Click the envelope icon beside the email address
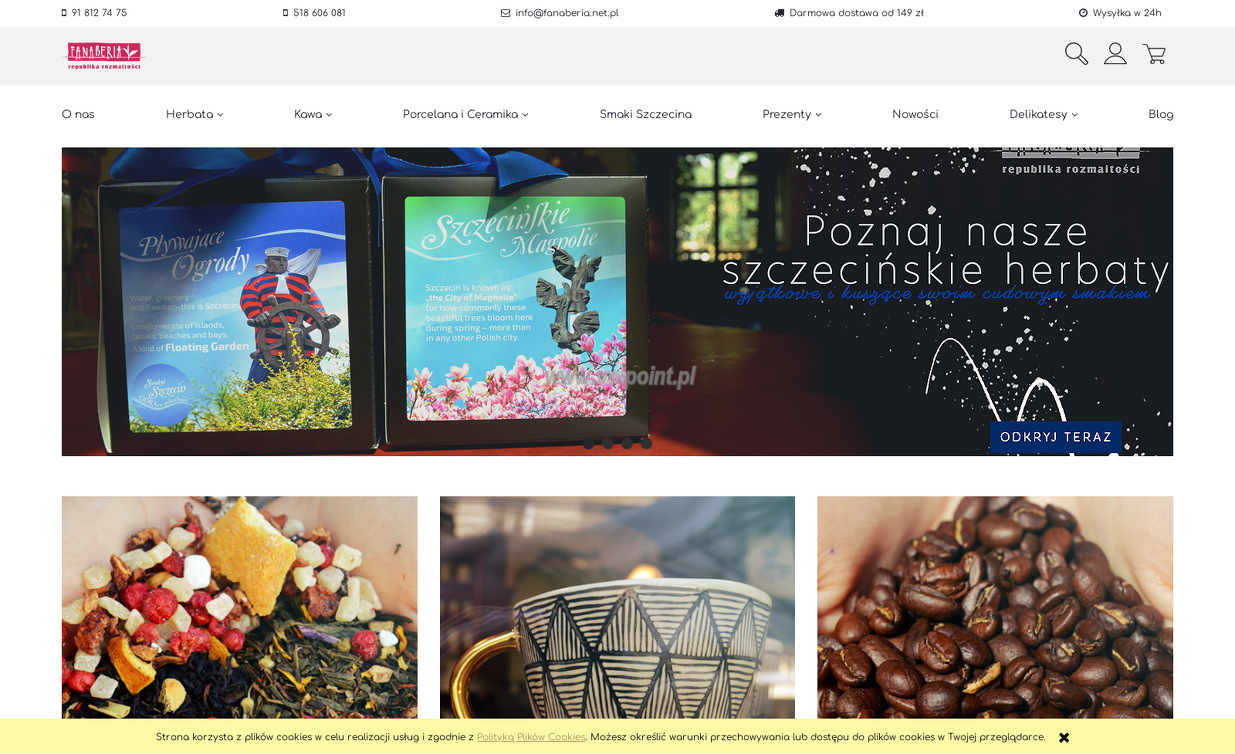 click(505, 13)
